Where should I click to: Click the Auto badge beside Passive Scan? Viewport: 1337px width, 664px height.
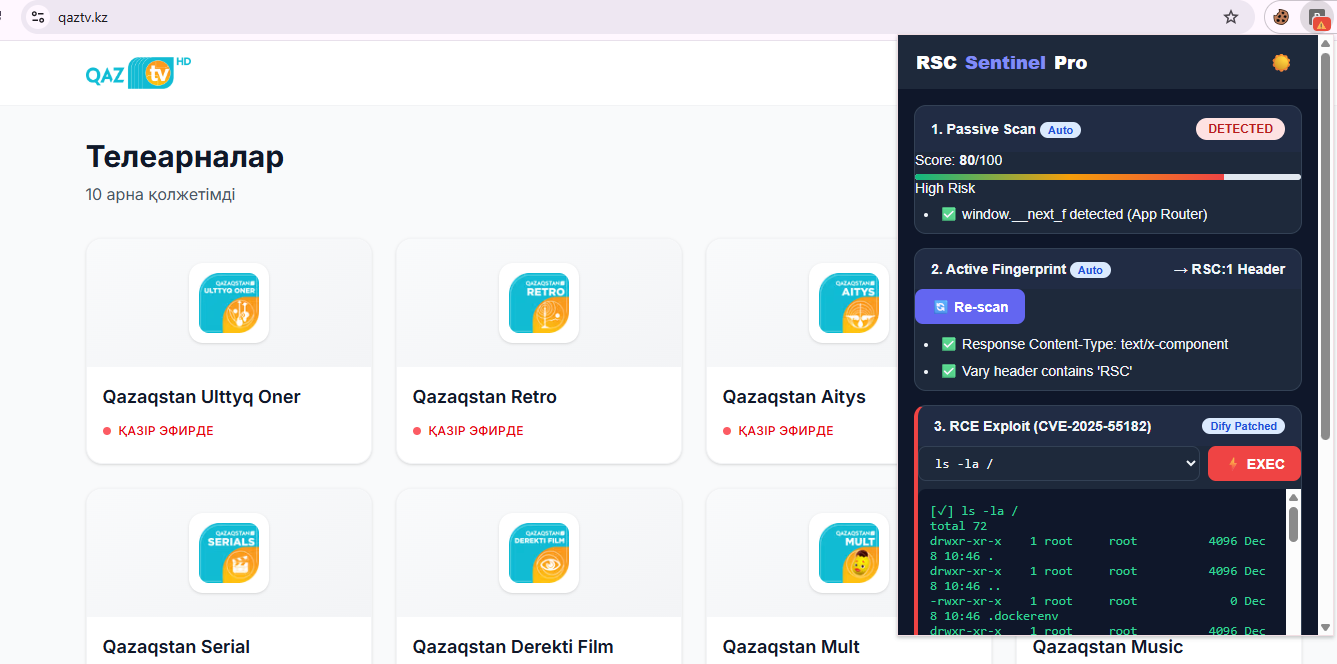coord(1061,130)
